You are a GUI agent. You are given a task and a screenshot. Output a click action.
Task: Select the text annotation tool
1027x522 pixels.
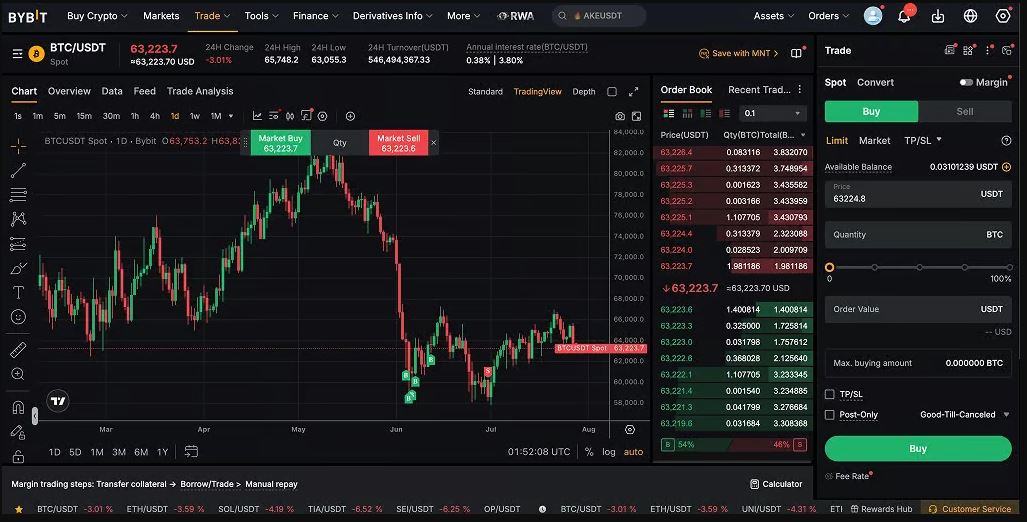coord(18,292)
